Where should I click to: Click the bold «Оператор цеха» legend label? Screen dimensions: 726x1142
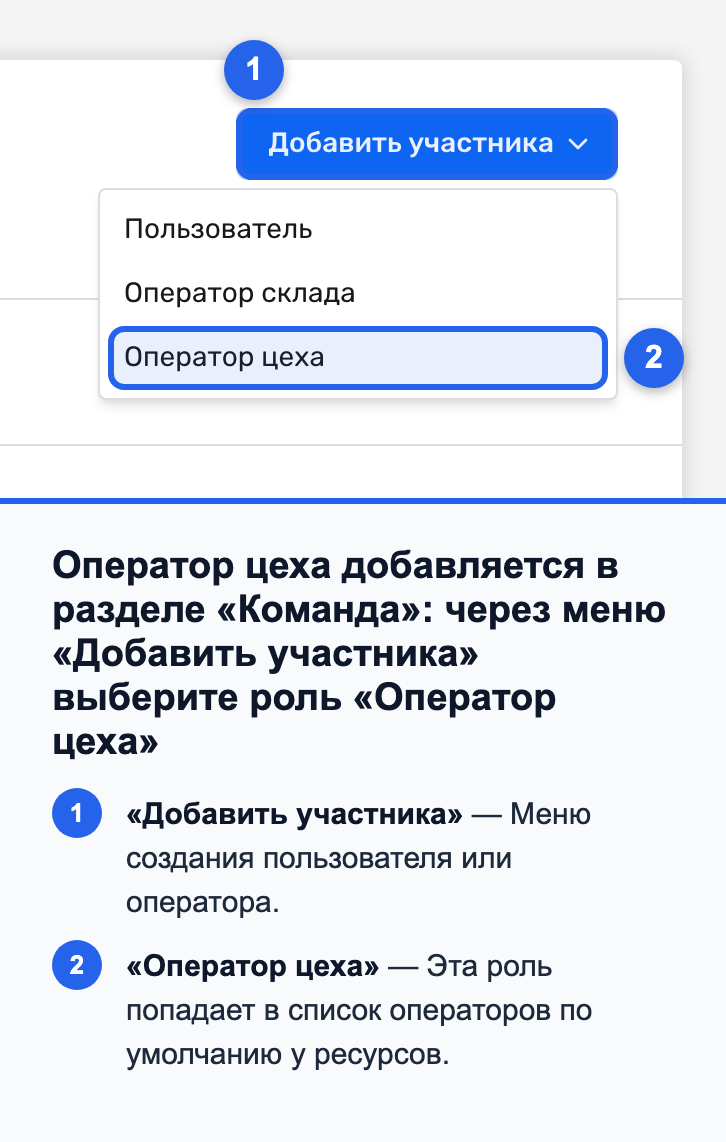point(253,966)
